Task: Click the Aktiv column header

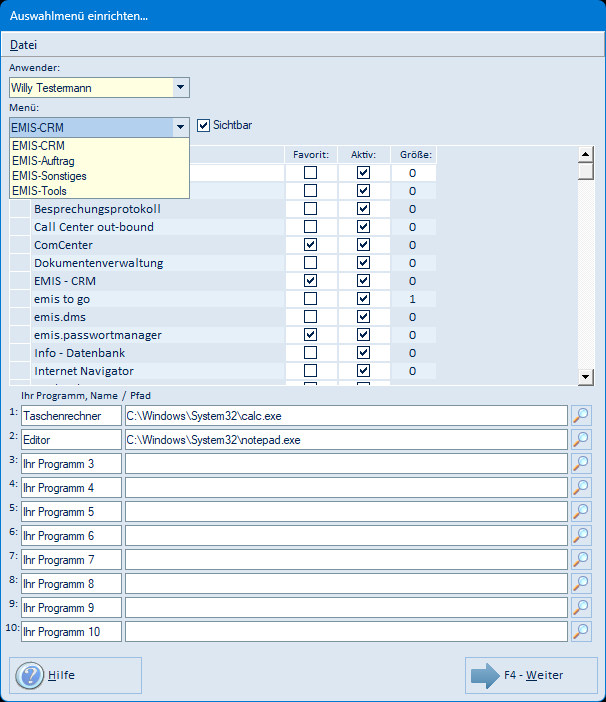Action: coord(363,154)
